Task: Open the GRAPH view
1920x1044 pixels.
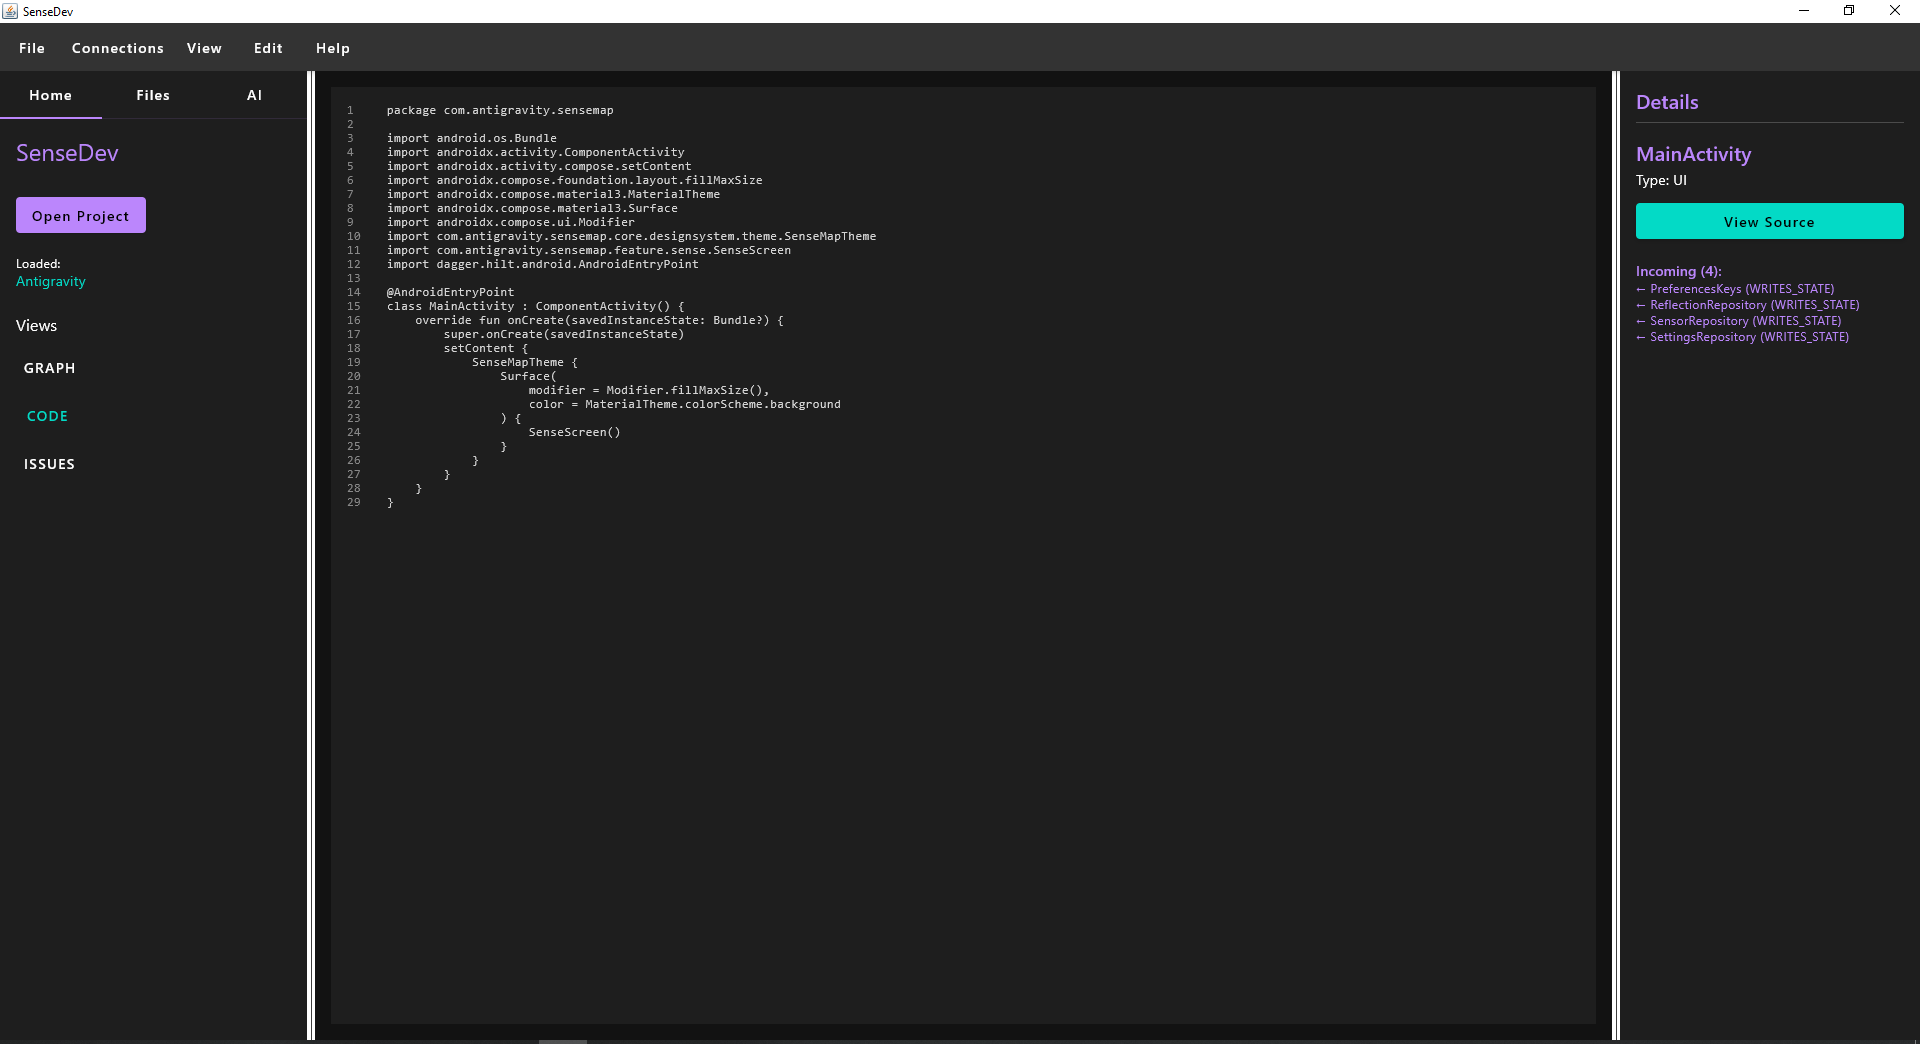Action: 49,367
